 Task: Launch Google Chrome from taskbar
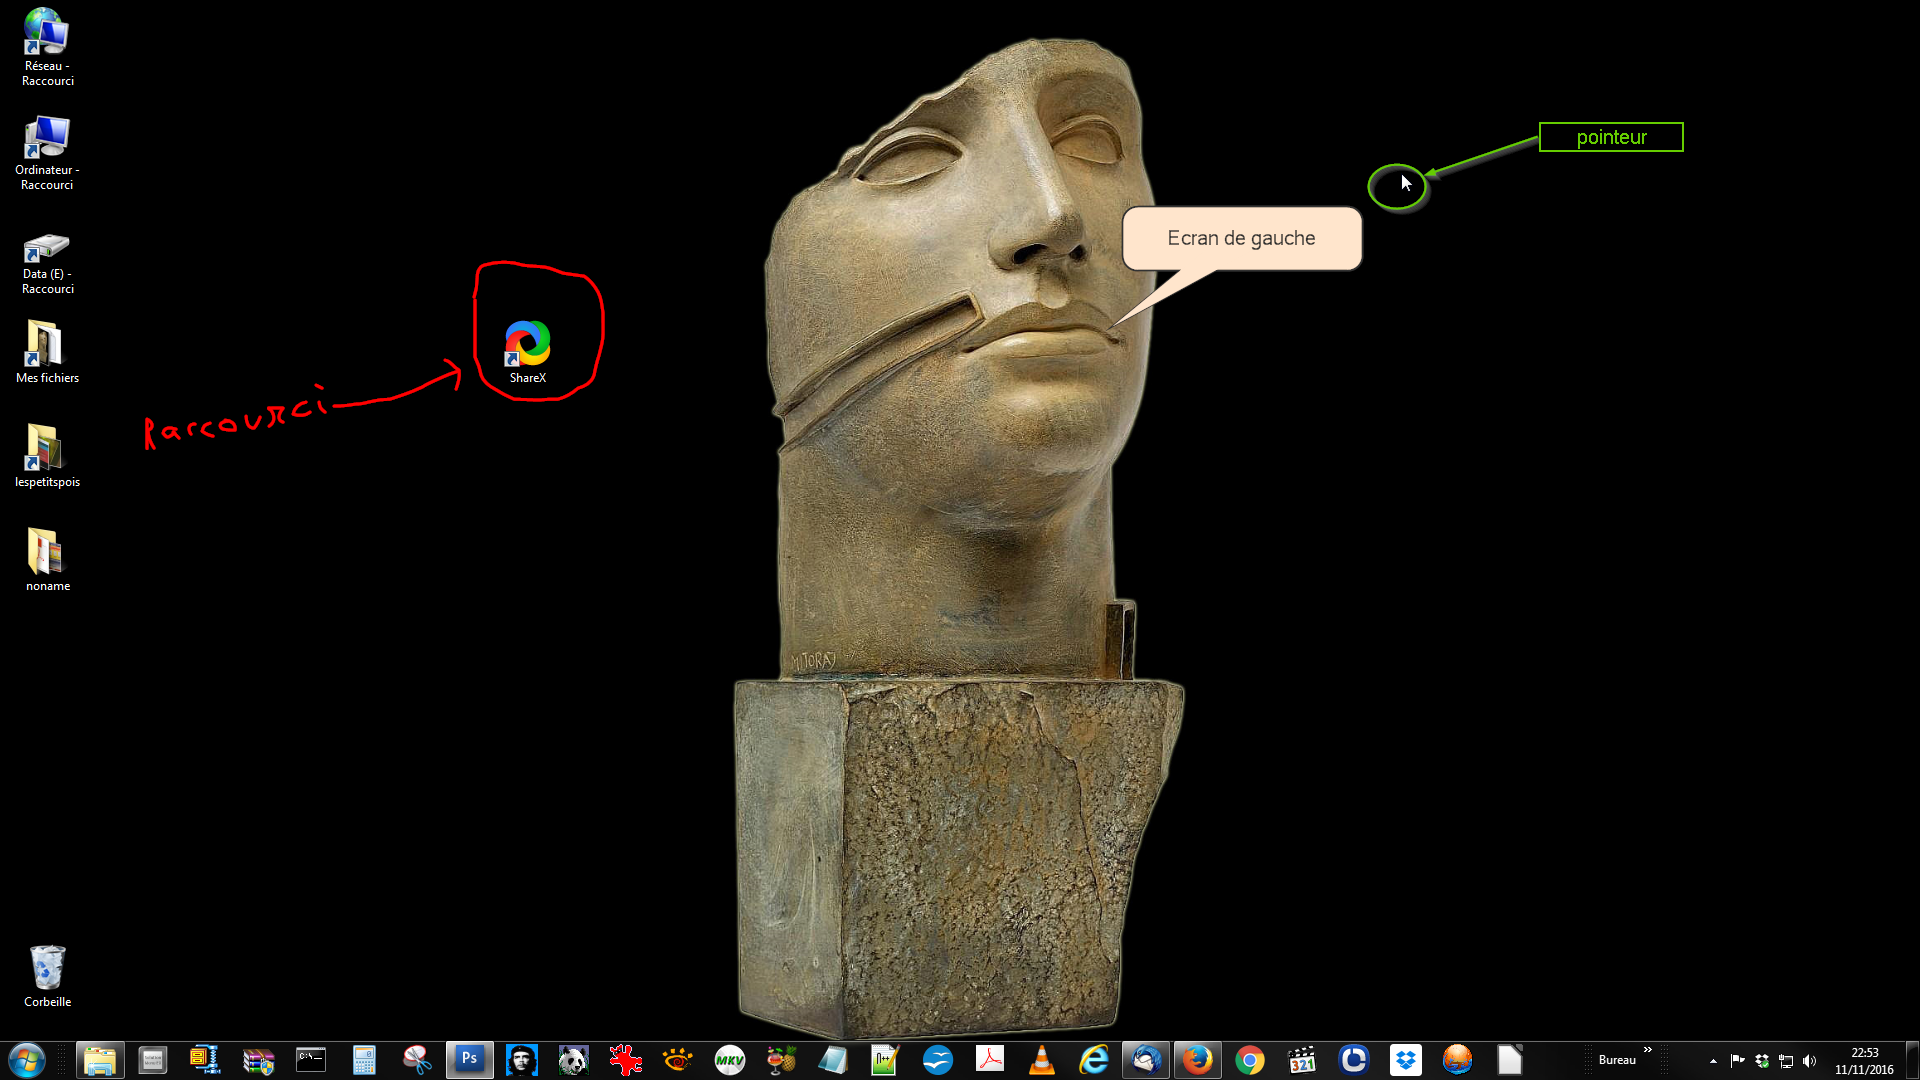[1249, 1059]
